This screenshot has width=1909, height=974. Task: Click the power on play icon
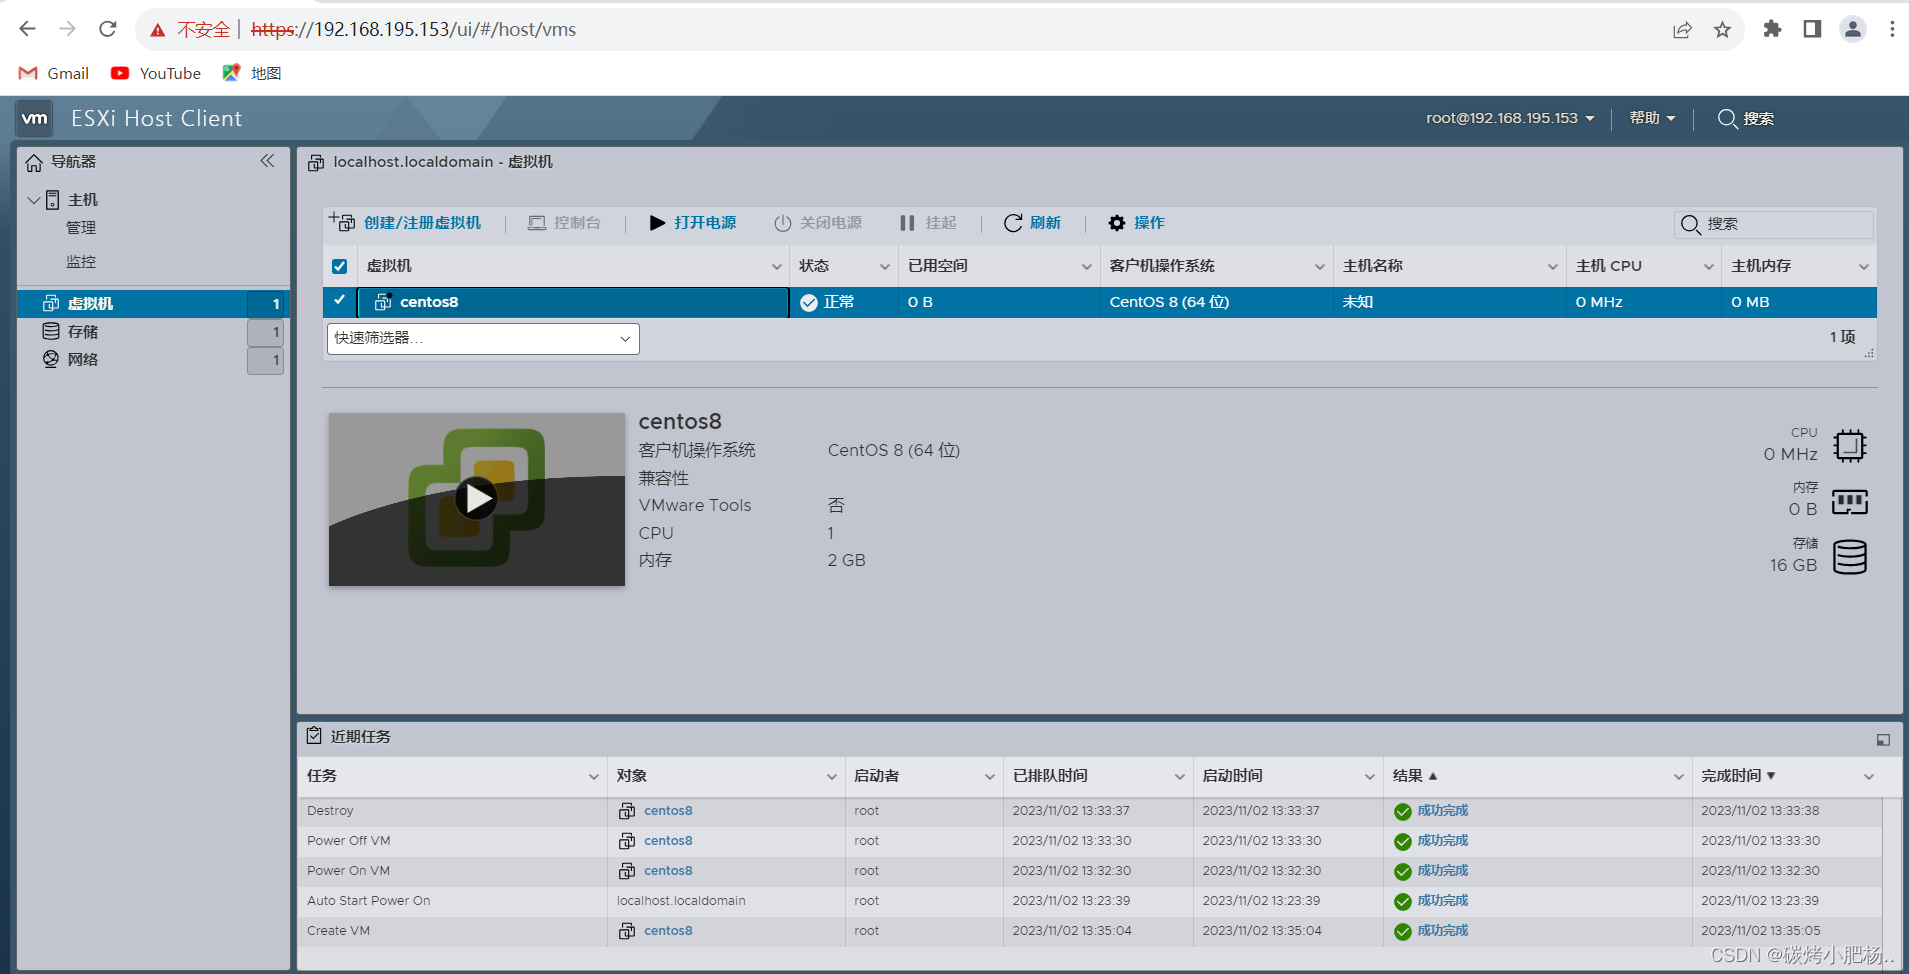pos(657,223)
